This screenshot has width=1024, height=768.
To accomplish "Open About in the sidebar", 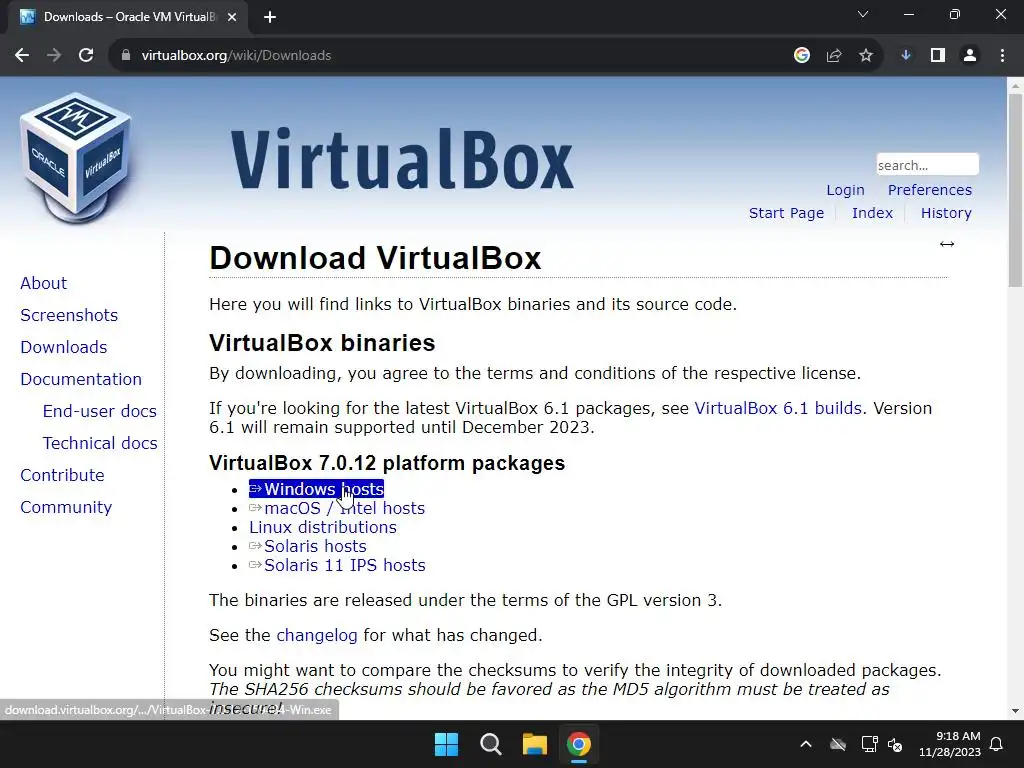I will (43, 283).
